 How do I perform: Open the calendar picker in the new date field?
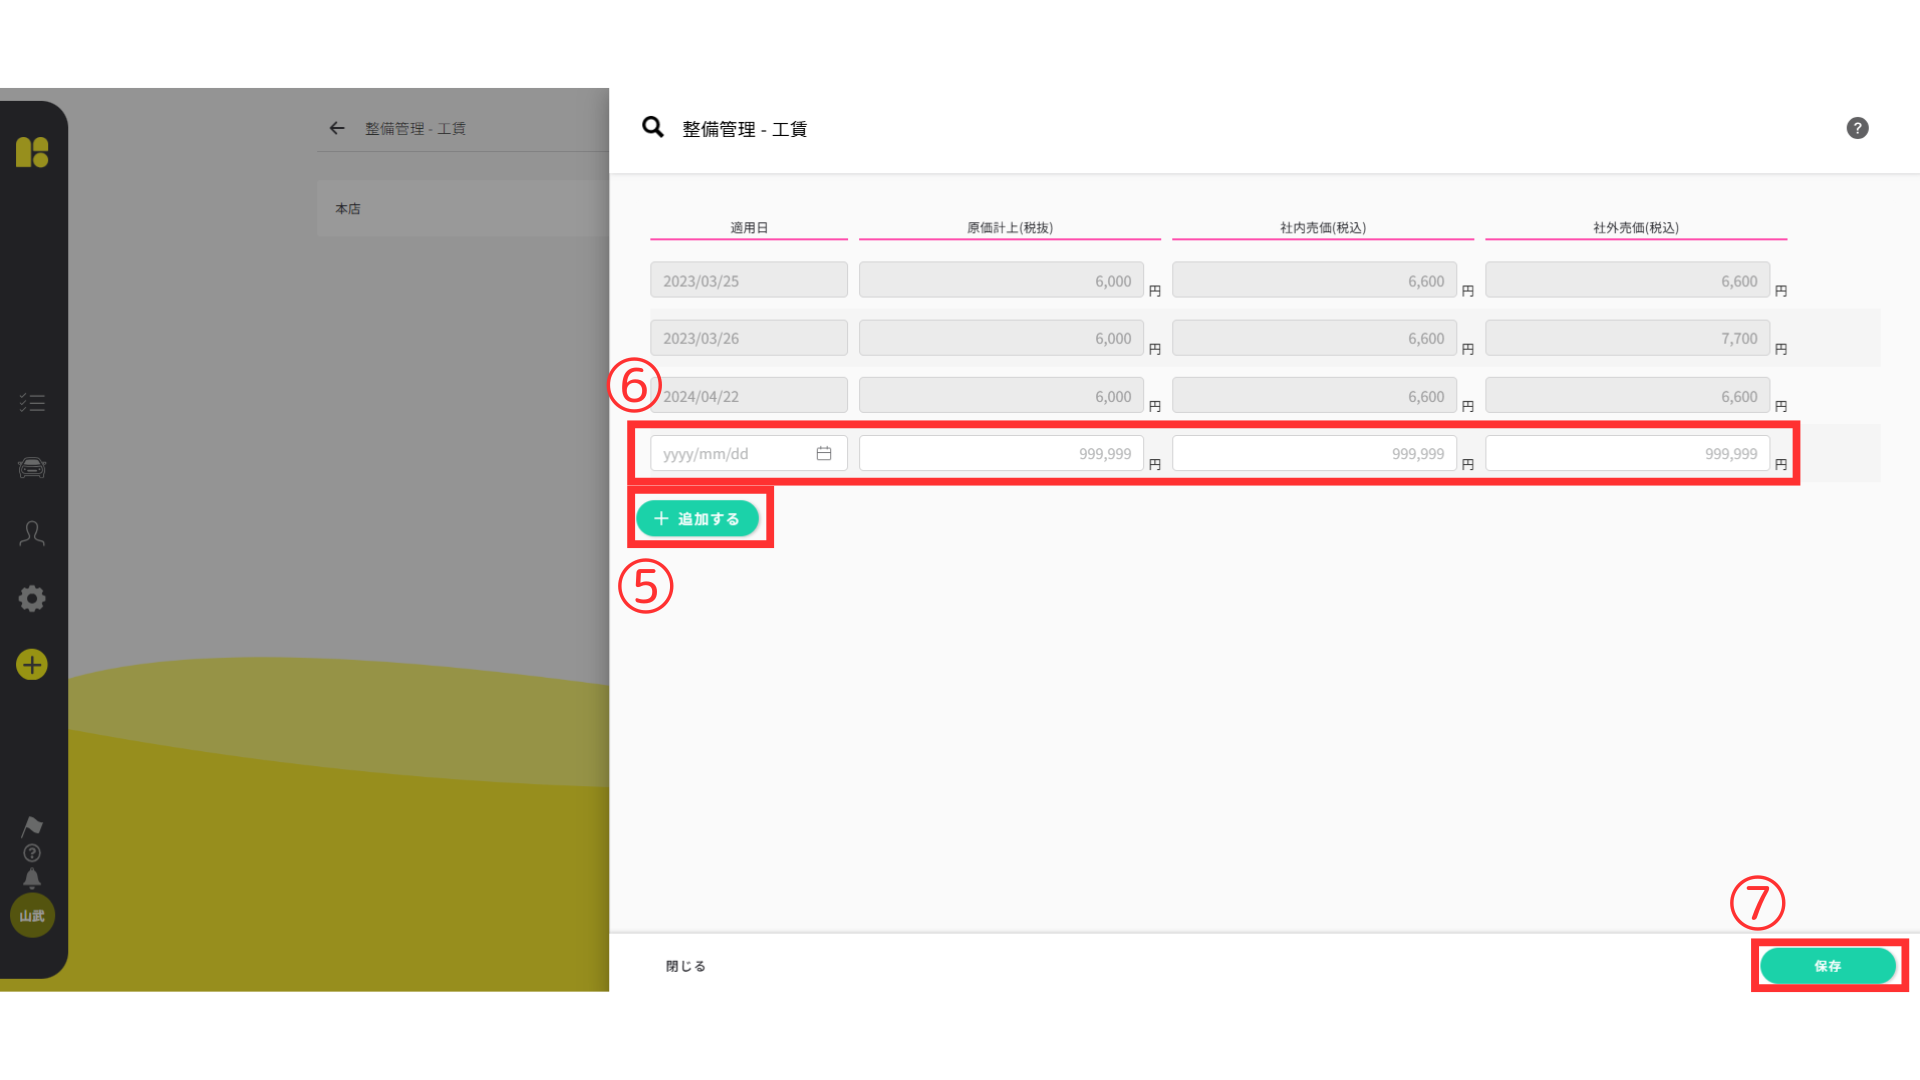(x=824, y=454)
